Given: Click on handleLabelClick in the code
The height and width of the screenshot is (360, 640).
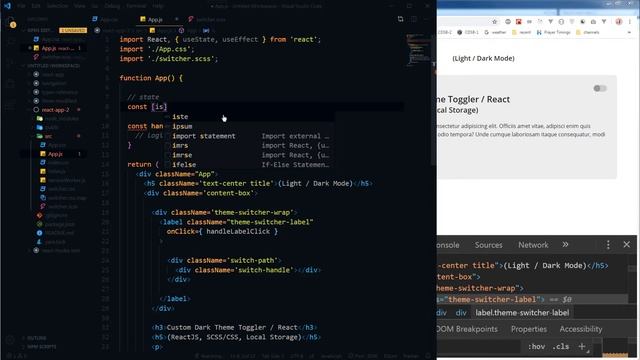Looking at the screenshot, I should pos(238,231).
